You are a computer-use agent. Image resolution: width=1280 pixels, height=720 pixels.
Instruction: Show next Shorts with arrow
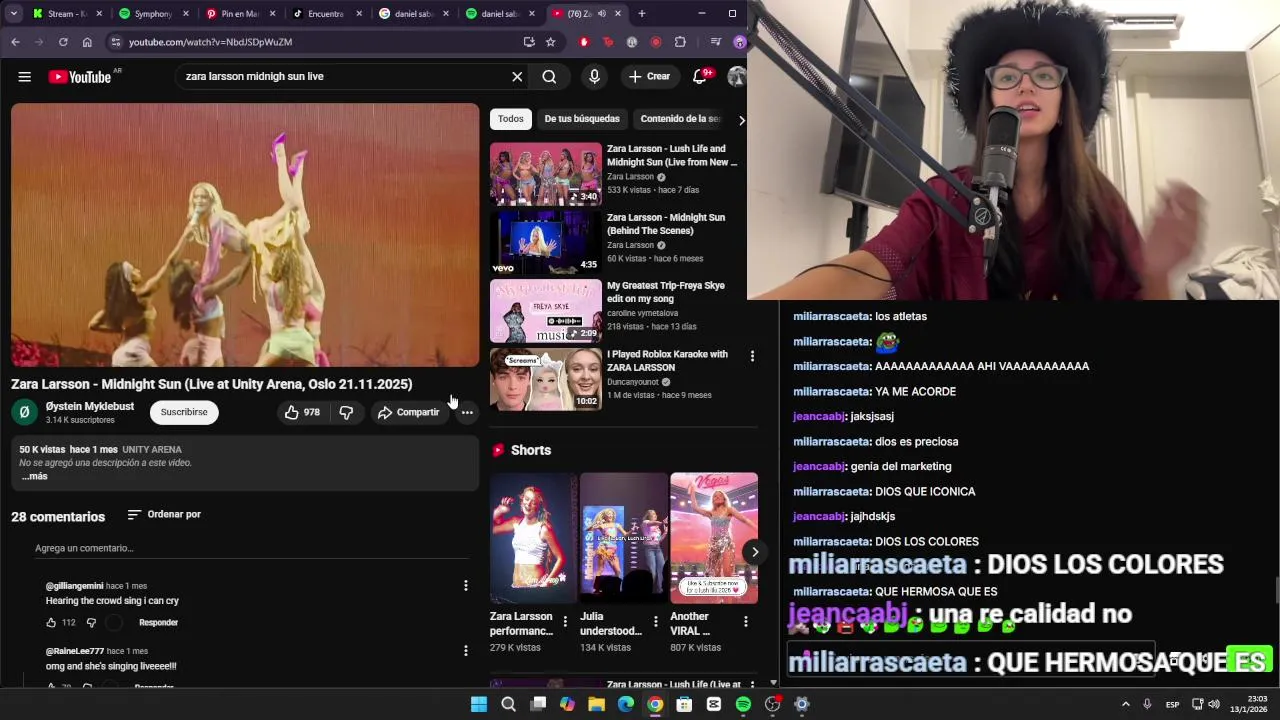pos(755,552)
